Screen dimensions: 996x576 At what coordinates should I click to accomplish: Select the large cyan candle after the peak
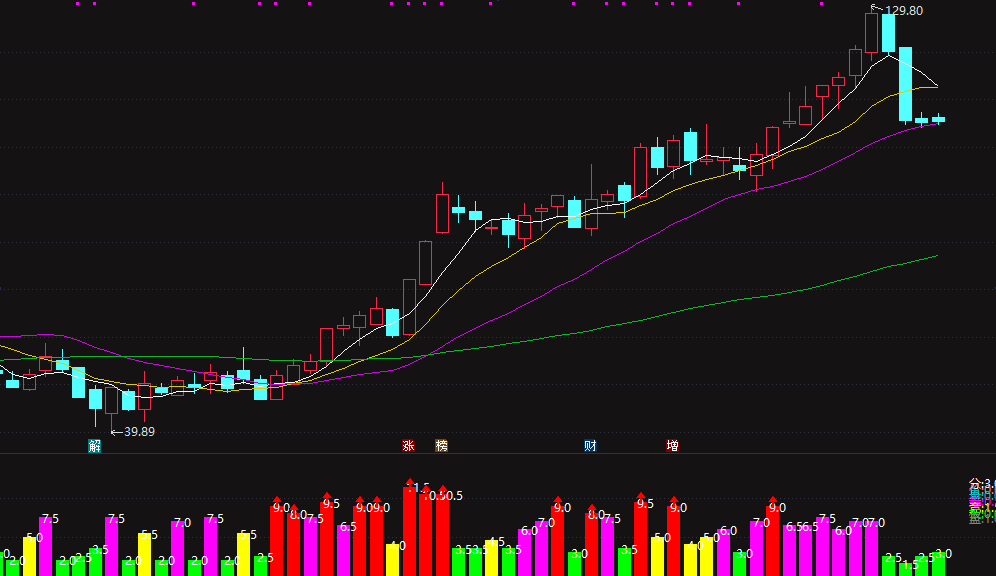(x=905, y=84)
